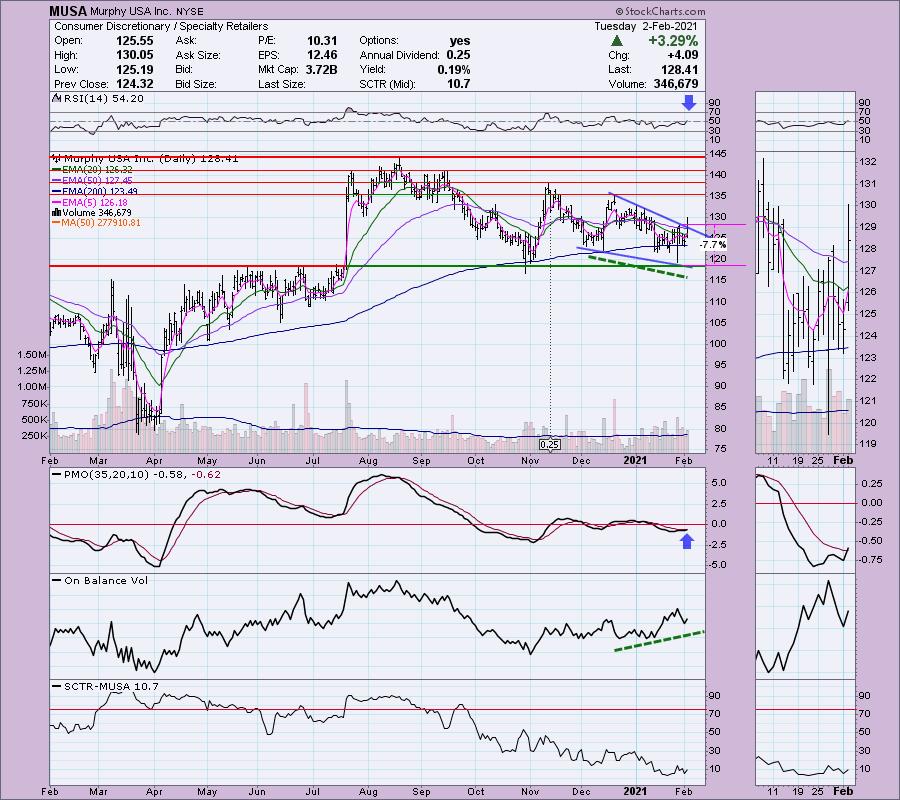This screenshot has height=800, width=900.
Task: Click the 2021 year label under price chart
Action: [x=635, y=460]
